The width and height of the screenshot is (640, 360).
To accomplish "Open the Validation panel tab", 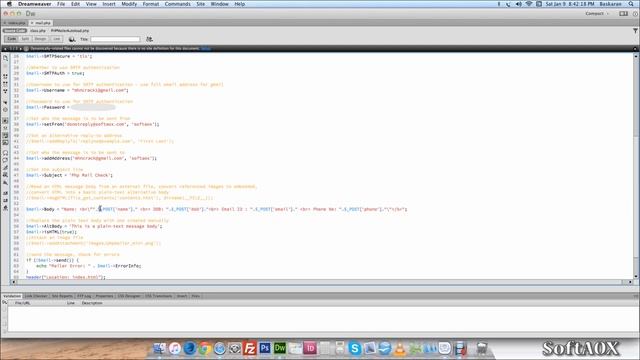I will coord(11,296).
